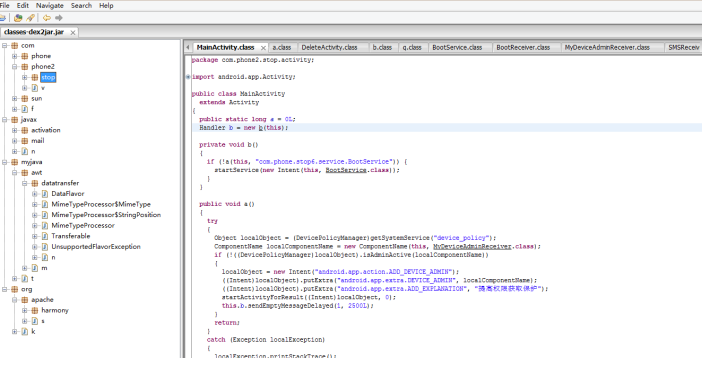Click the mail package icon
Viewport: 702px width, 367px height.
tap(25, 141)
